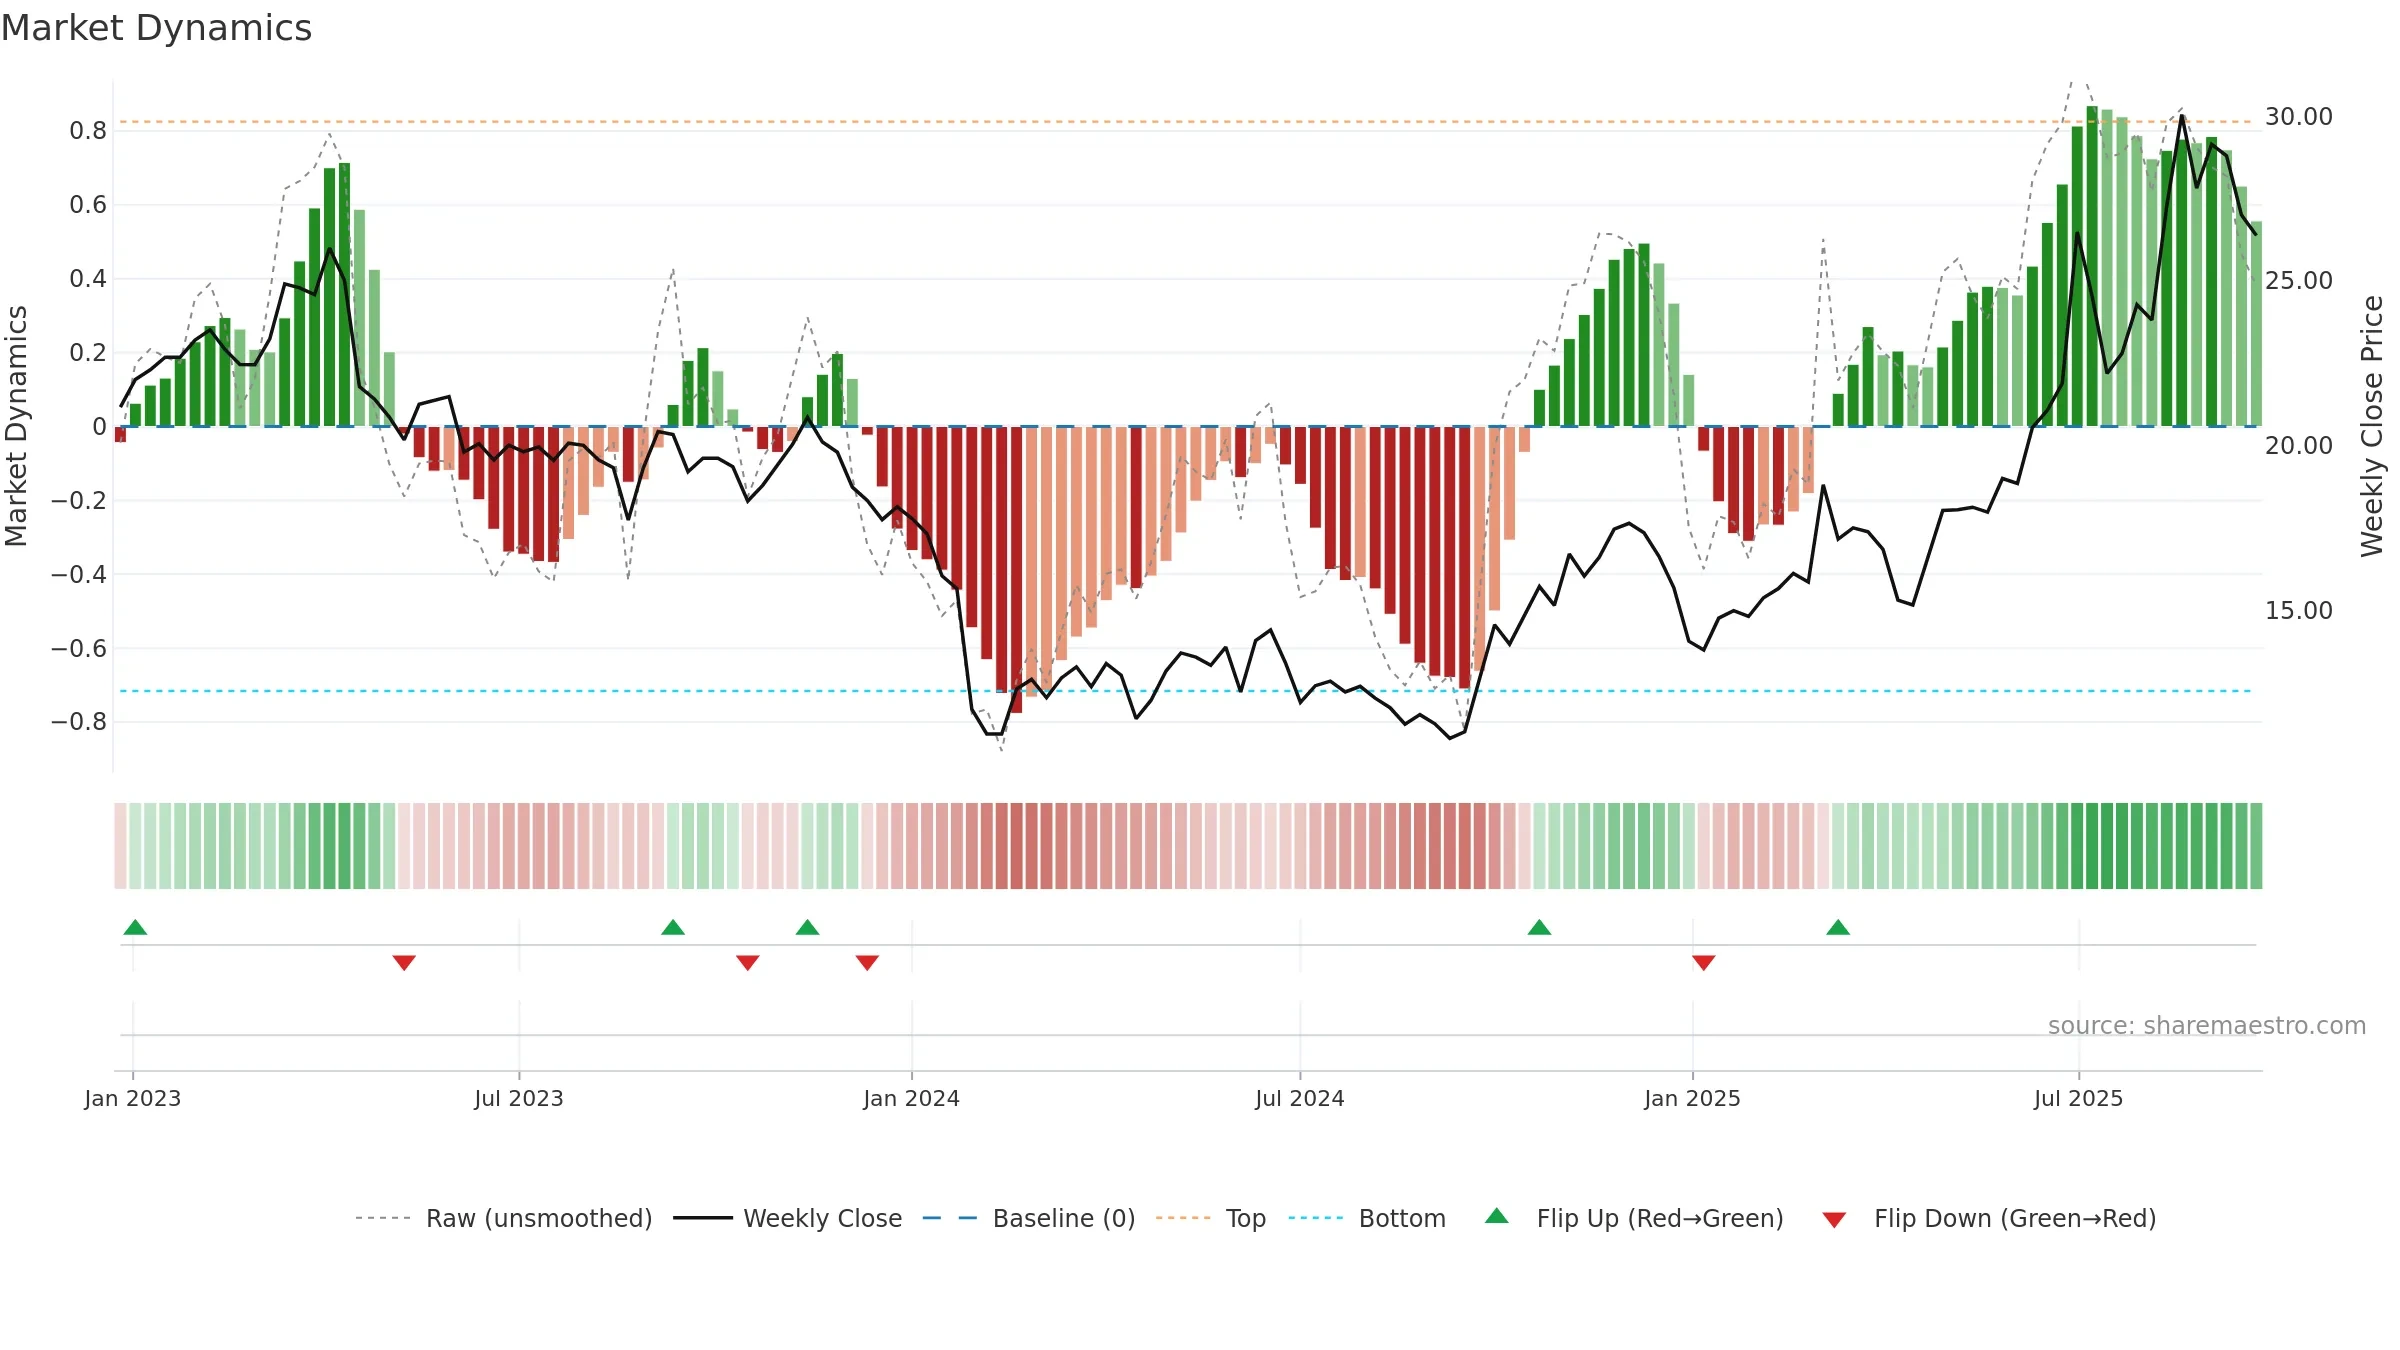
Task: Toggle the Bottom legend entry
Action: 1367,1218
